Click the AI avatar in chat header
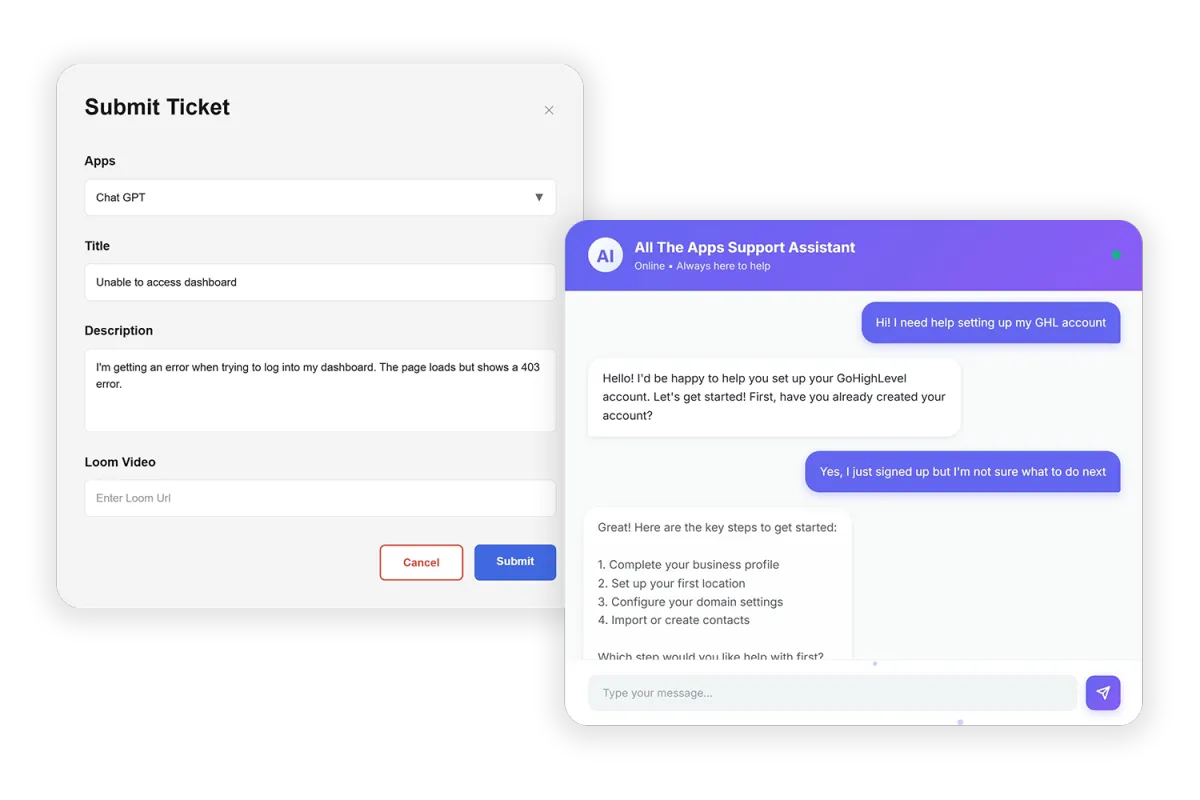1200x800 pixels. (x=605, y=256)
